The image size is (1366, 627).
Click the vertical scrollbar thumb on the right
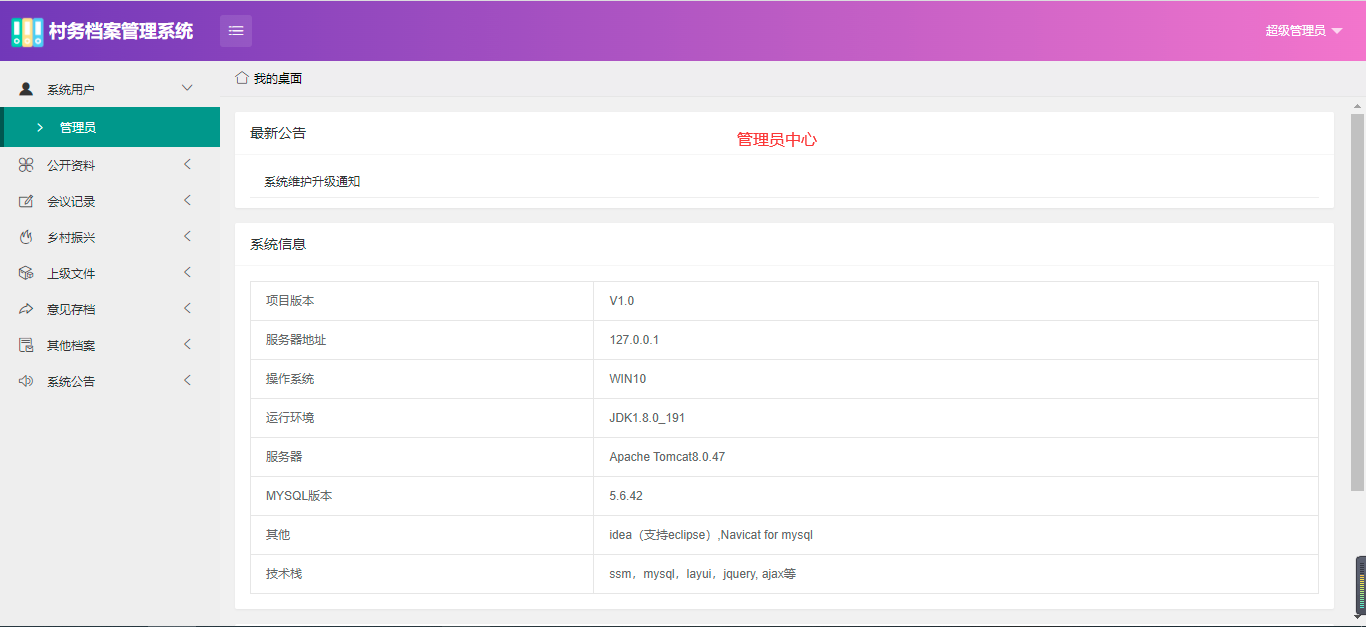(1358, 302)
